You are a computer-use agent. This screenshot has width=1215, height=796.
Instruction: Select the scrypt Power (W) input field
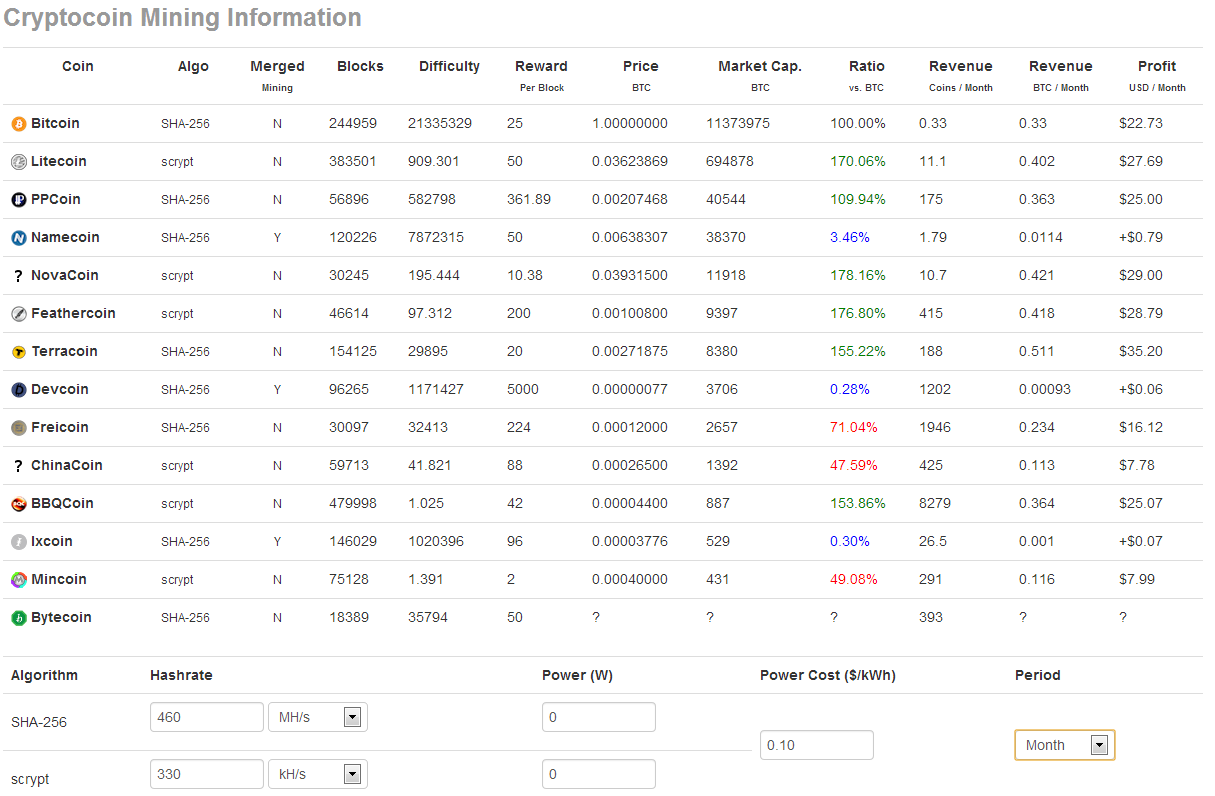pyautogui.click(x=599, y=775)
